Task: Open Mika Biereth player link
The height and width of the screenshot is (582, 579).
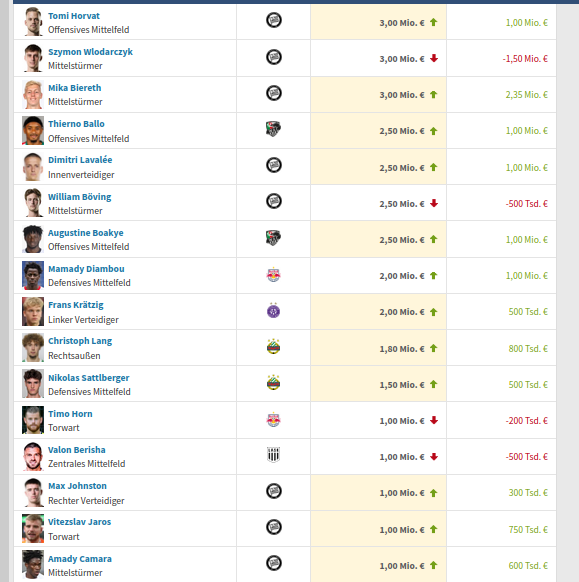Action: pyautogui.click(x=75, y=88)
